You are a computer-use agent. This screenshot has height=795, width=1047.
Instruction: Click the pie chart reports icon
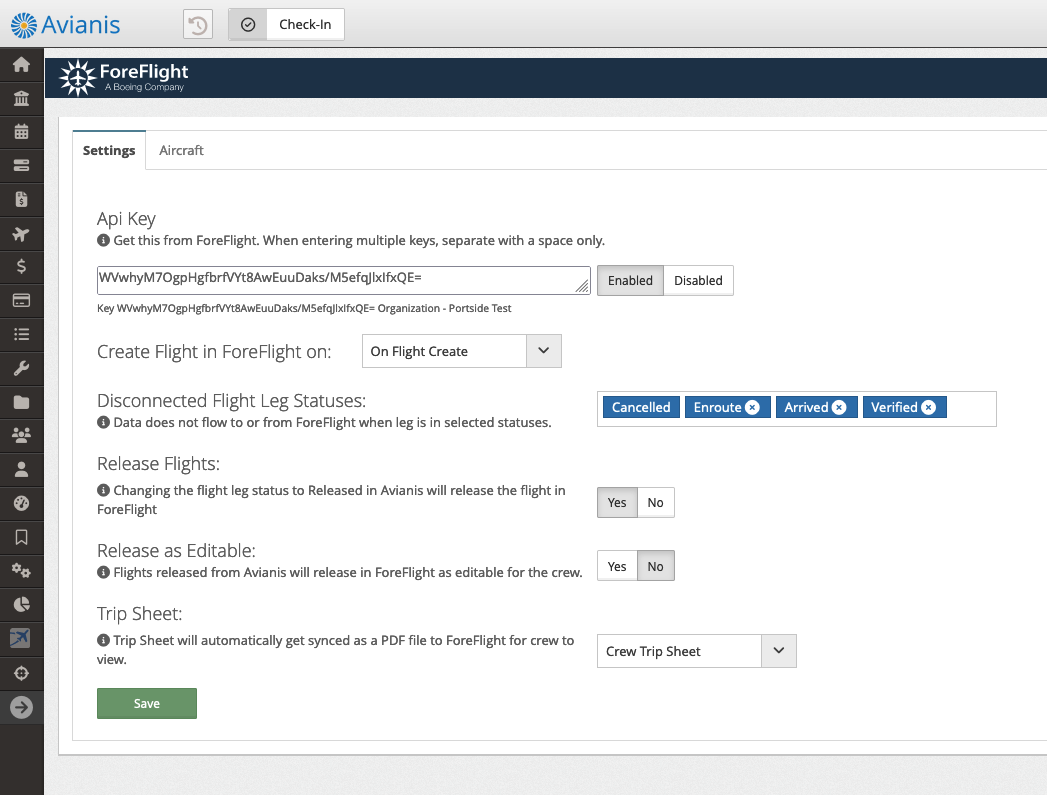pyautogui.click(x=21, y=604)
